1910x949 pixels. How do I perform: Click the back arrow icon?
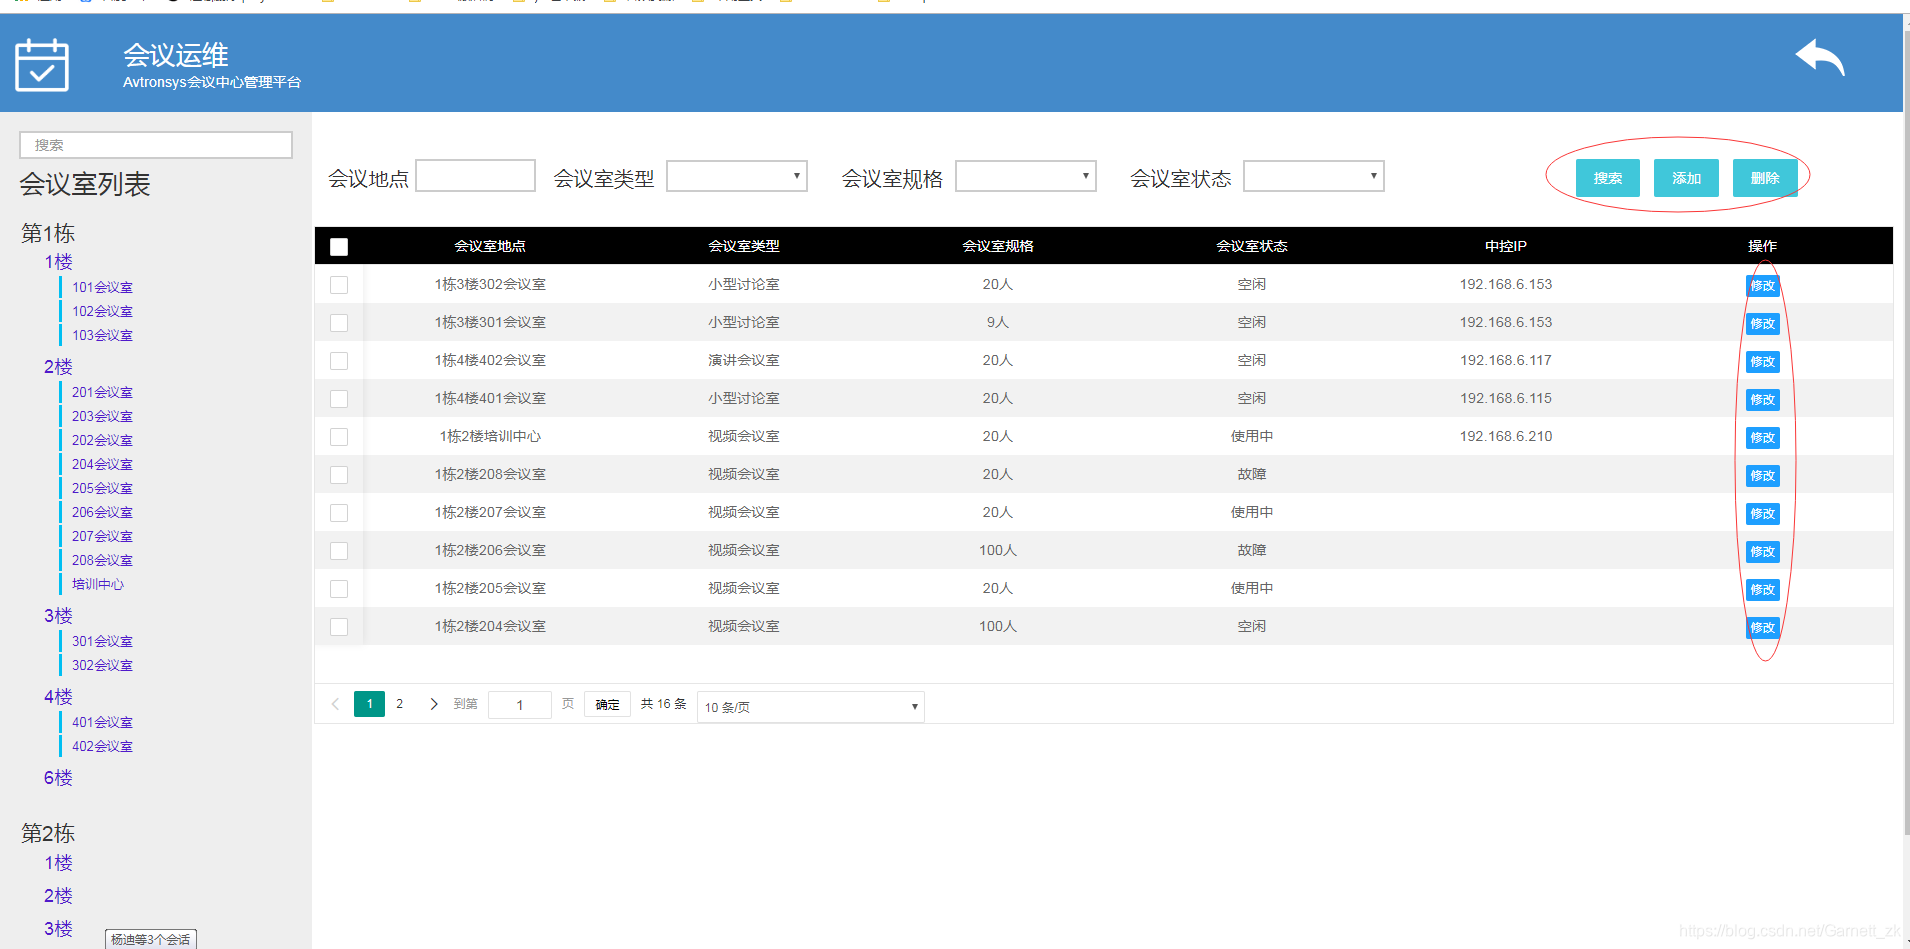tap(1820, 57)
